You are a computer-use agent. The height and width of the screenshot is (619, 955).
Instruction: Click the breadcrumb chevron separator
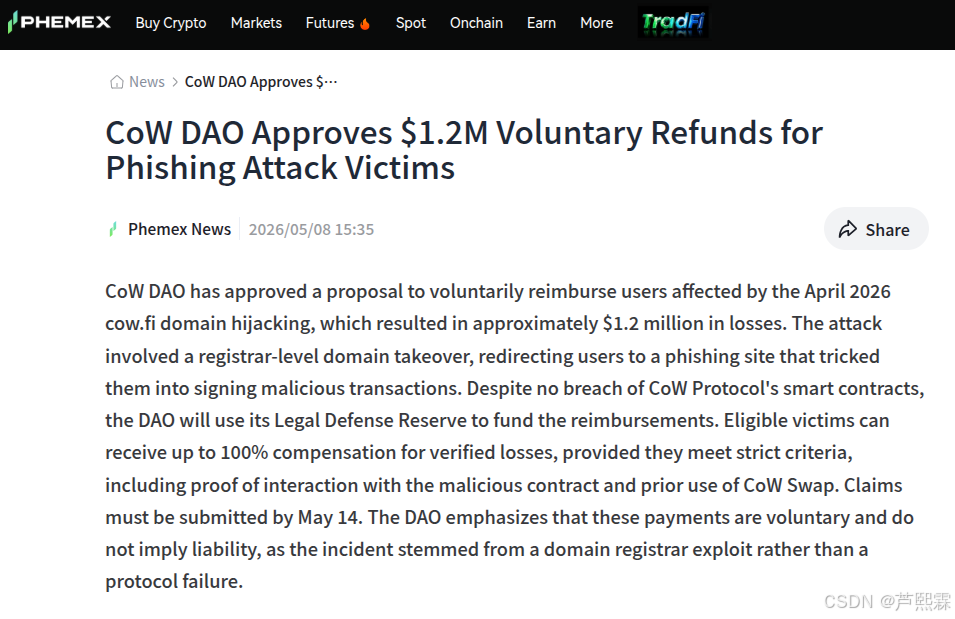click(175, 82)
